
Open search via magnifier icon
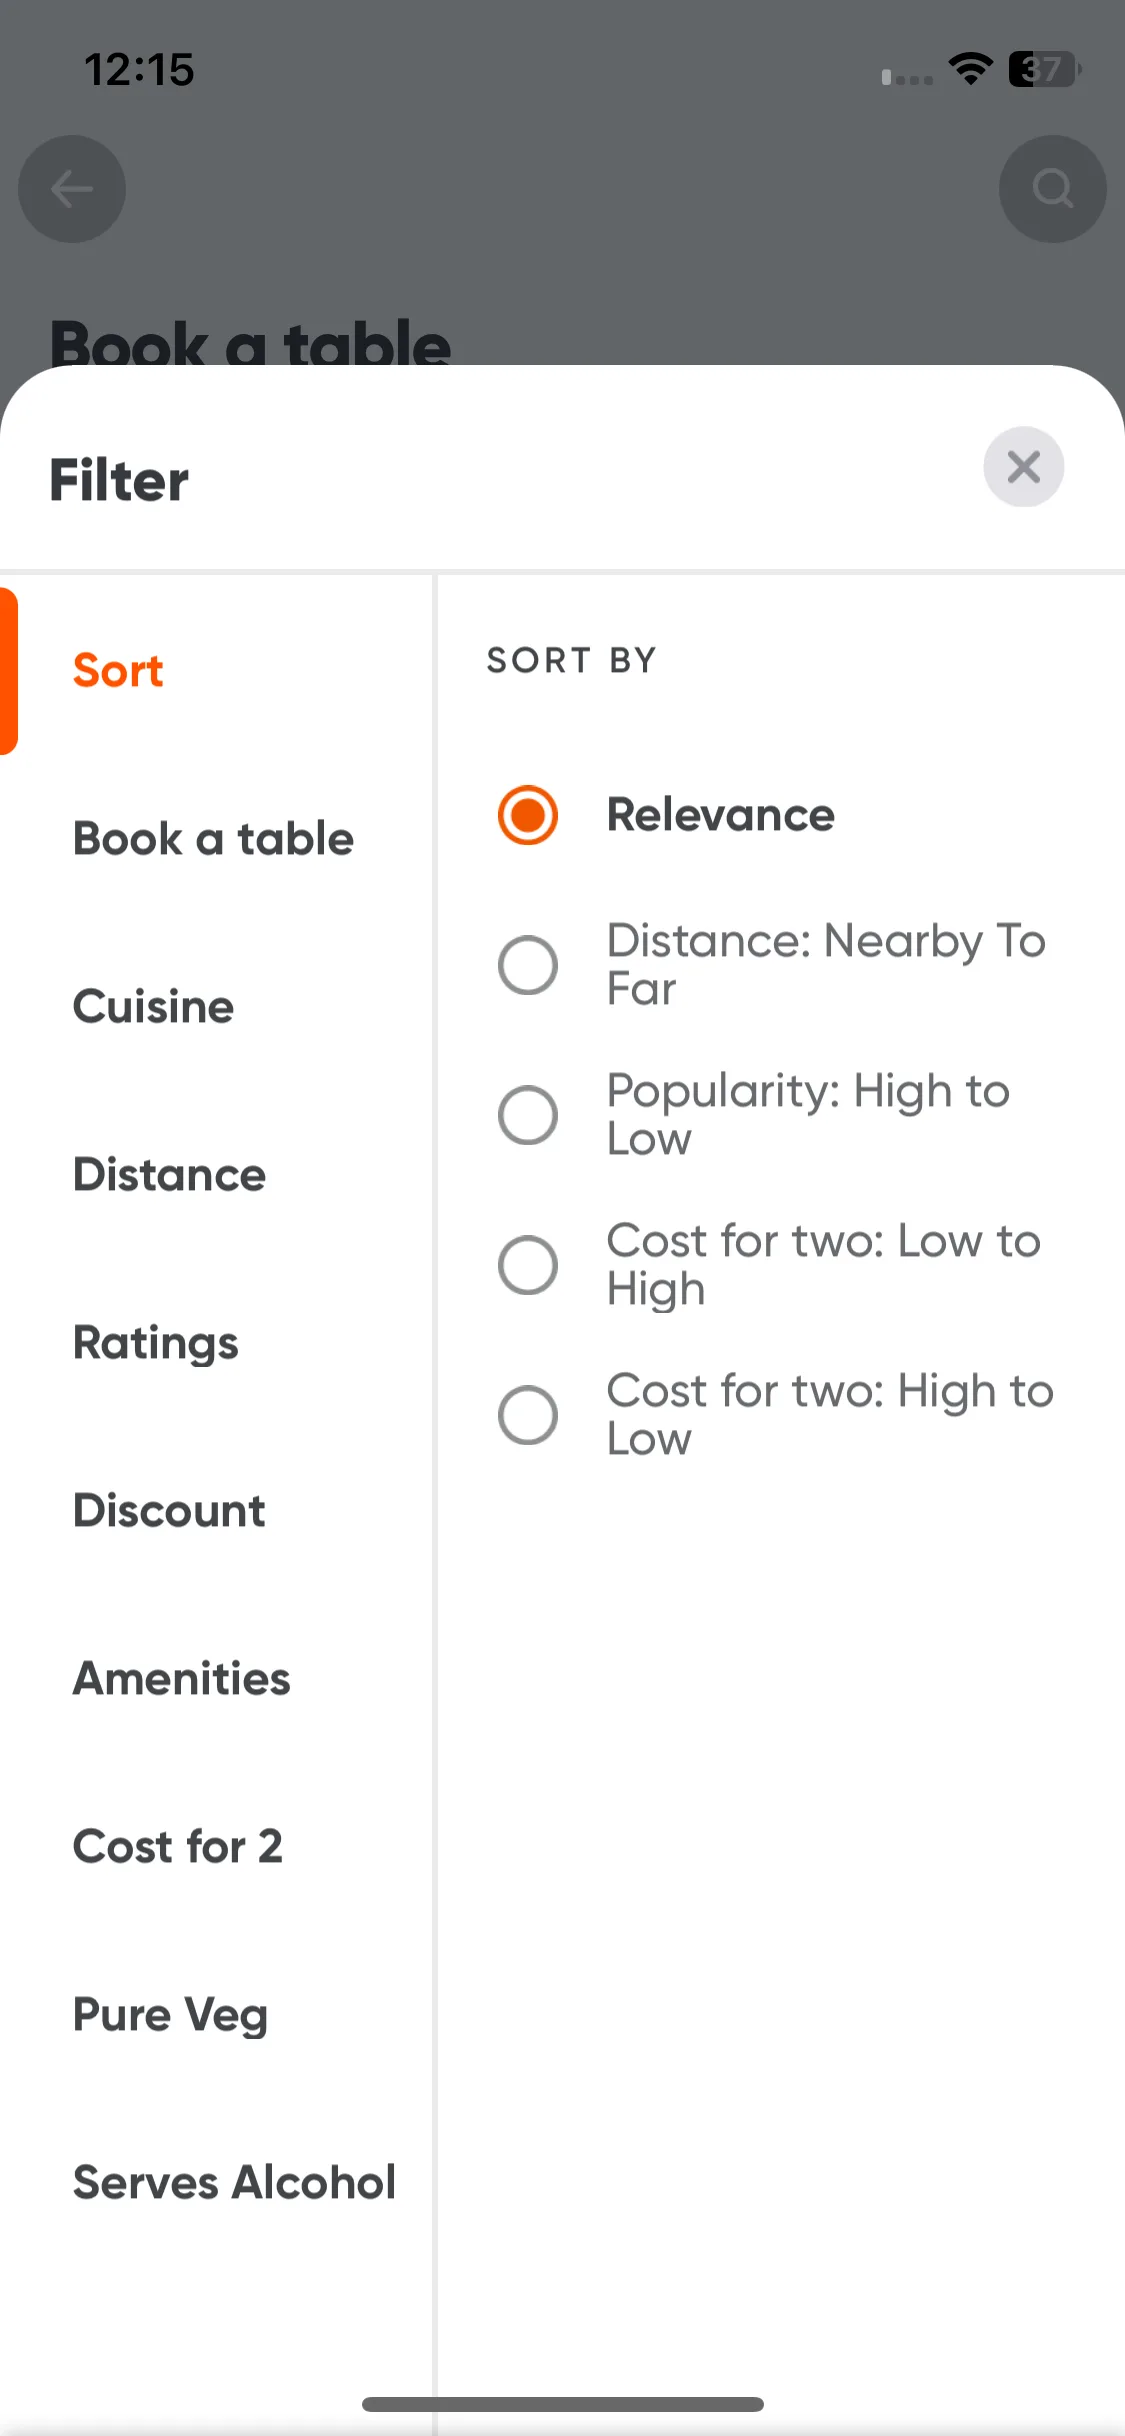pyautogui.click(x=1052, y=189)
